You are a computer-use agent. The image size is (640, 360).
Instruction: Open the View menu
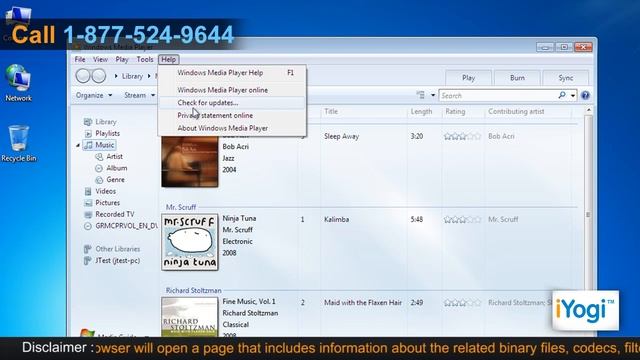[x=100, y=60]
